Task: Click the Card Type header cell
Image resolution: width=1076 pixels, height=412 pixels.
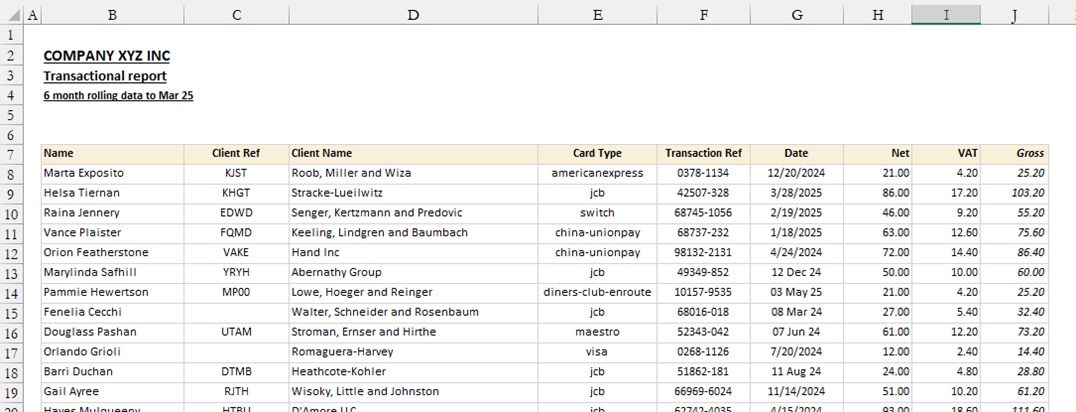Action: 597,154
